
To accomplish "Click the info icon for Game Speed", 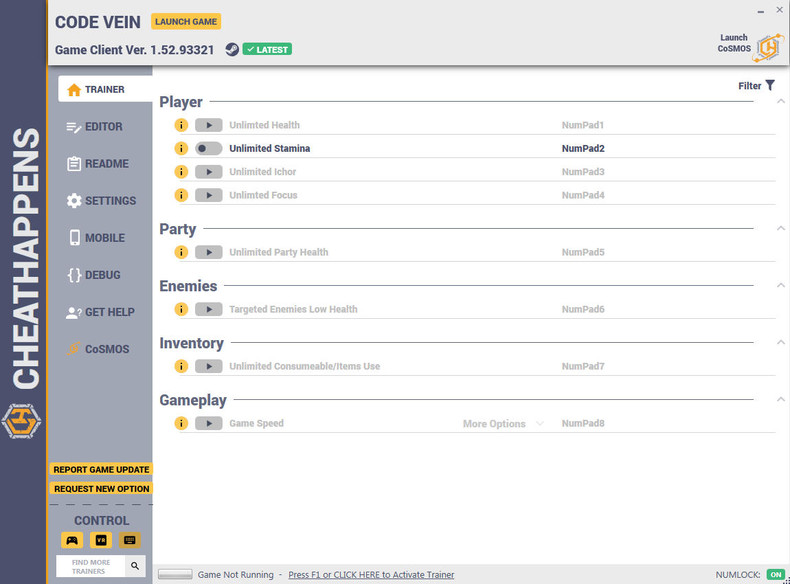I will [181, 423].
